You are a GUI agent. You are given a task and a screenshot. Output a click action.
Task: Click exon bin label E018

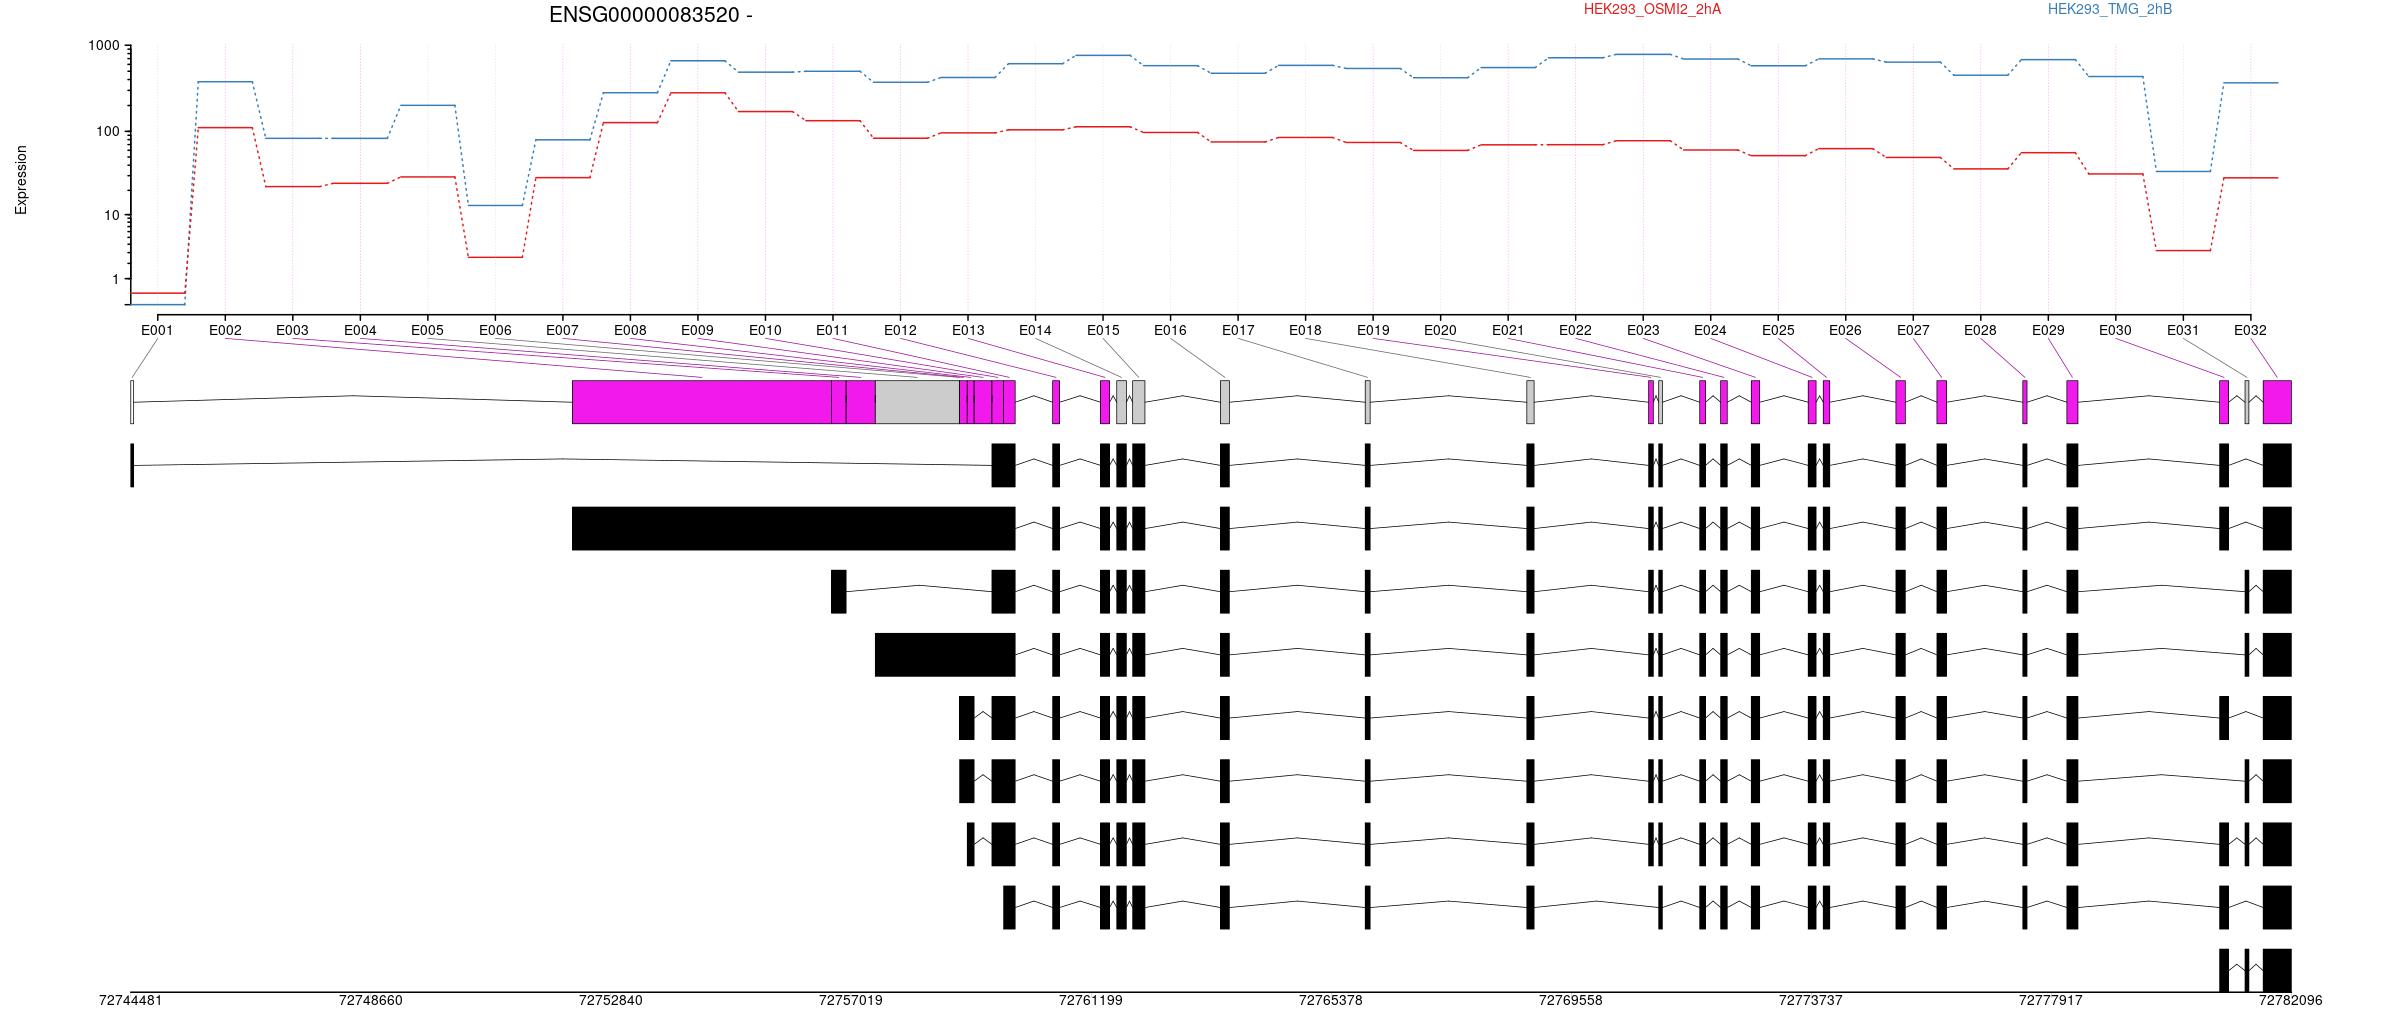pyautogui.click(x=1305, y=330)
